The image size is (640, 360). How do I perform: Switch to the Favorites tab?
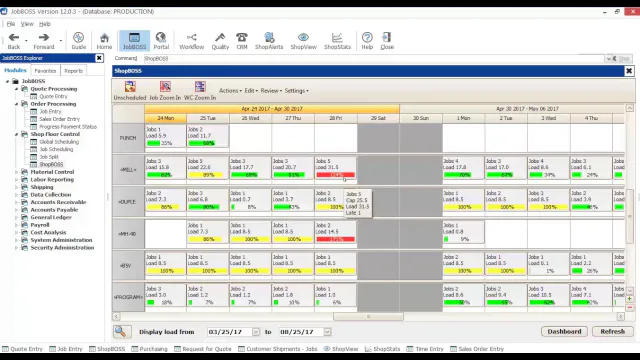pos(45,71)
